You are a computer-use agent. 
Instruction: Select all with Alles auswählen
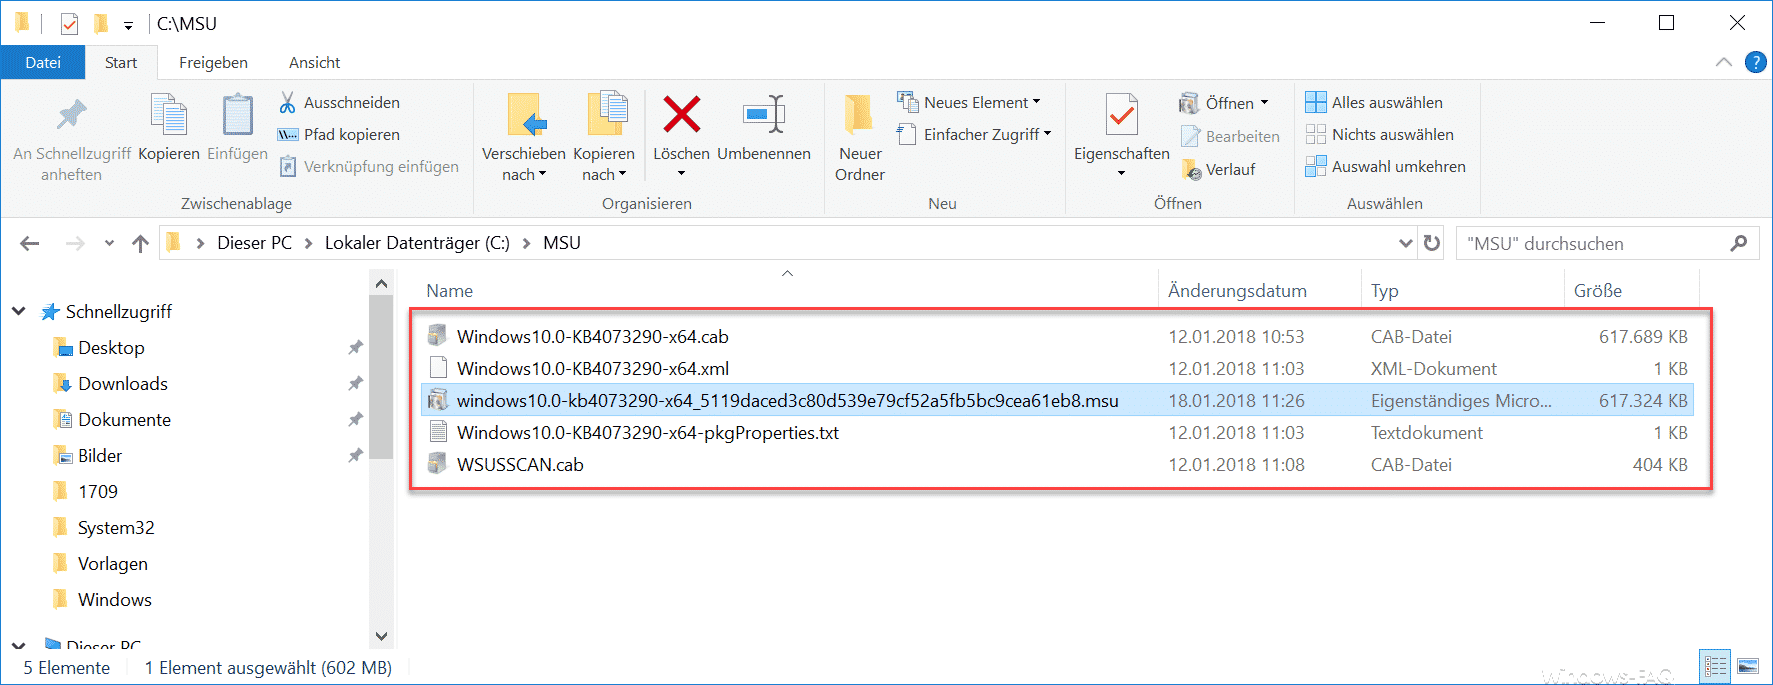1375,102
